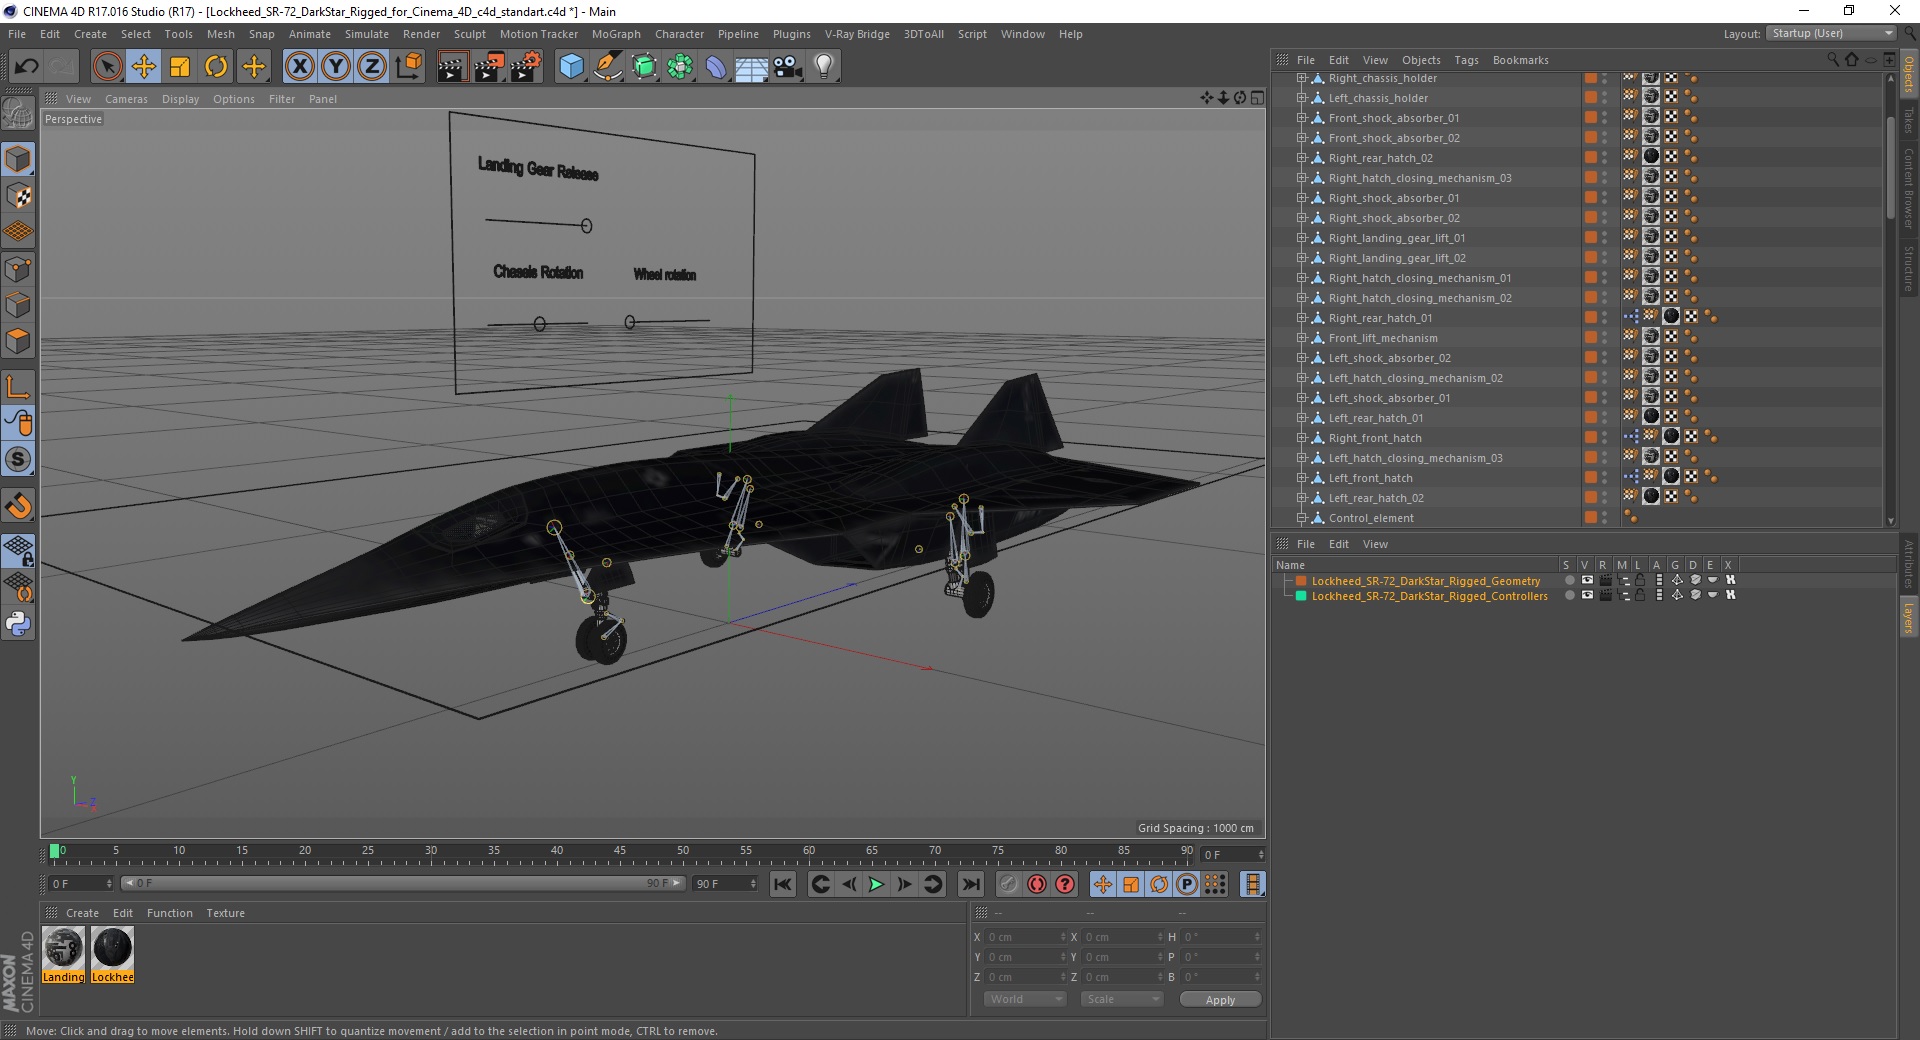This screenshot has width=1920, height=1040.
Task: Open the Simulate menu
Action: click(367, 34)
